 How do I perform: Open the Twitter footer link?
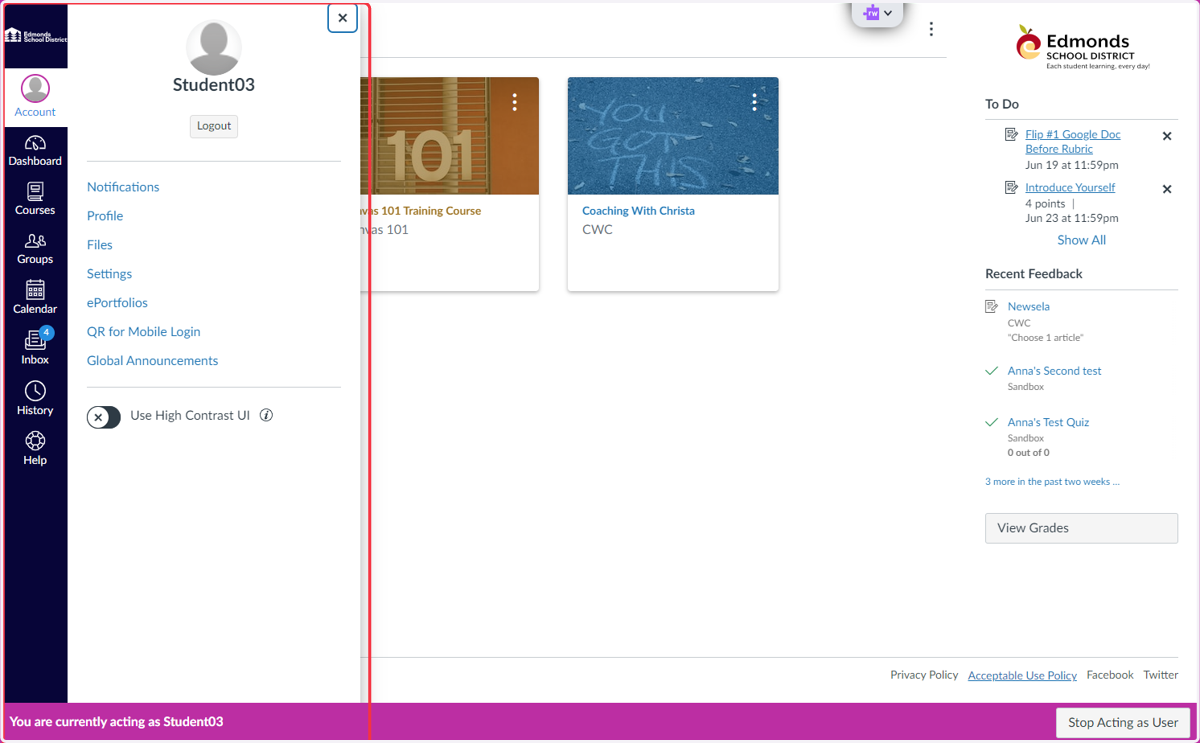click(x=1161, y=675)
